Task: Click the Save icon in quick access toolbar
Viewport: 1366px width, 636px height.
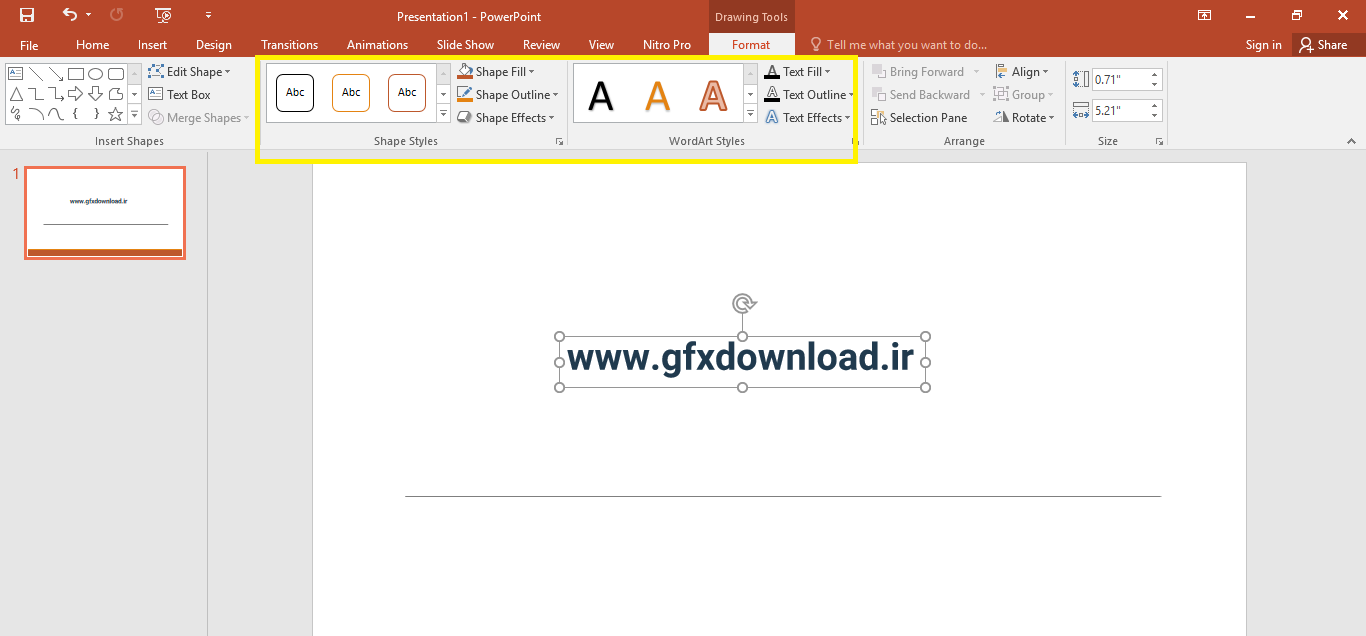Action: coord(27,15)
